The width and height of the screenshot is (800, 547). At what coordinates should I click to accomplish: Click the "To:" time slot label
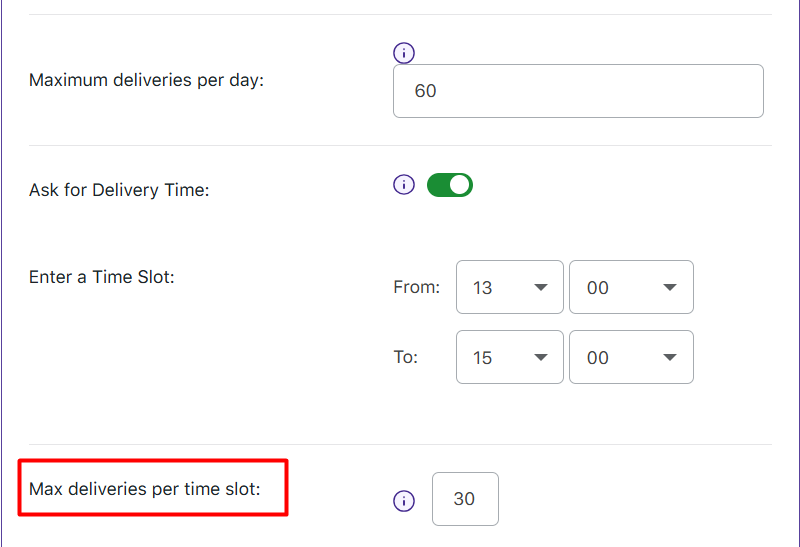pos(406,358)
